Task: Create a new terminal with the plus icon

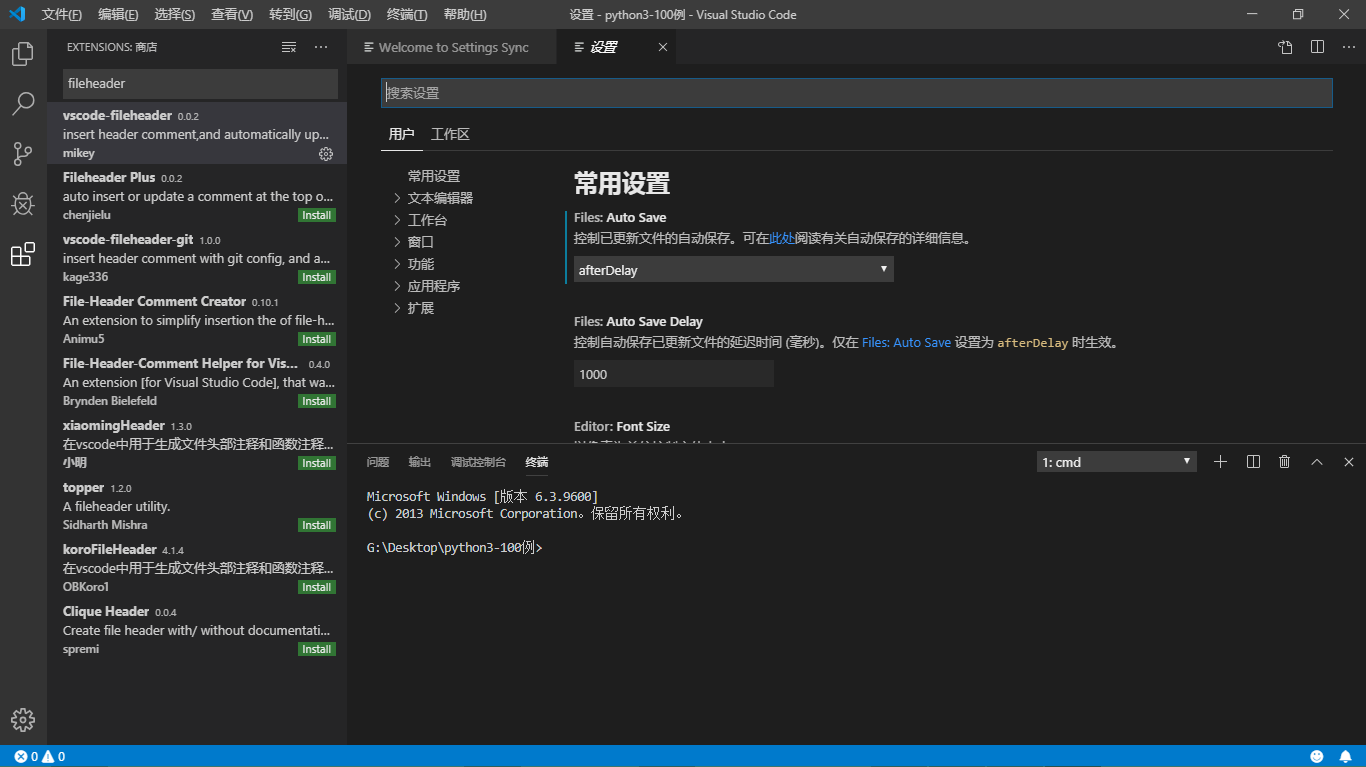Action: coord(1220,461)
